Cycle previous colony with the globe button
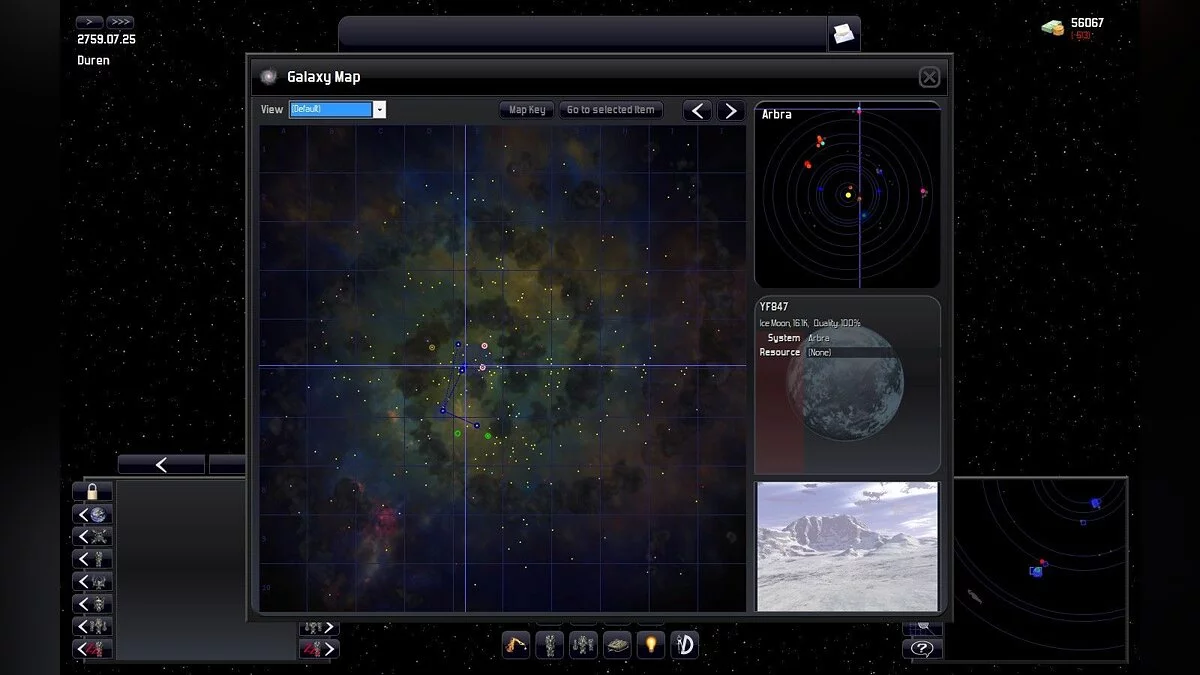 click(92, 514)
